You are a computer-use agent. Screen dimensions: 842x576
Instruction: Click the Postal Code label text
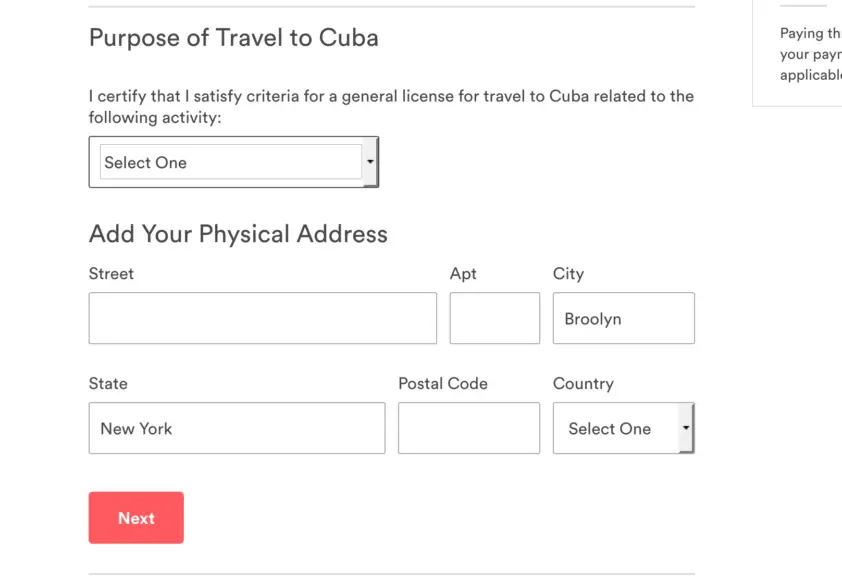click(443, 383)
